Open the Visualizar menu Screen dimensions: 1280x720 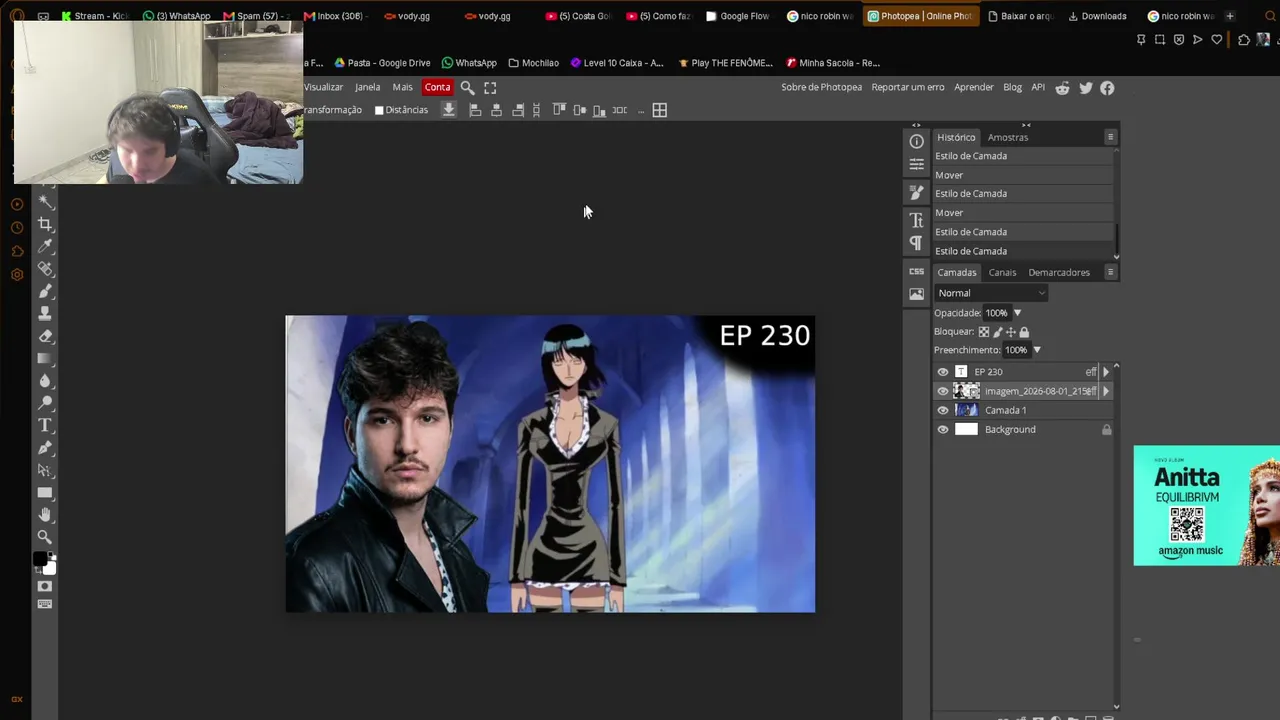click(323, 88)
